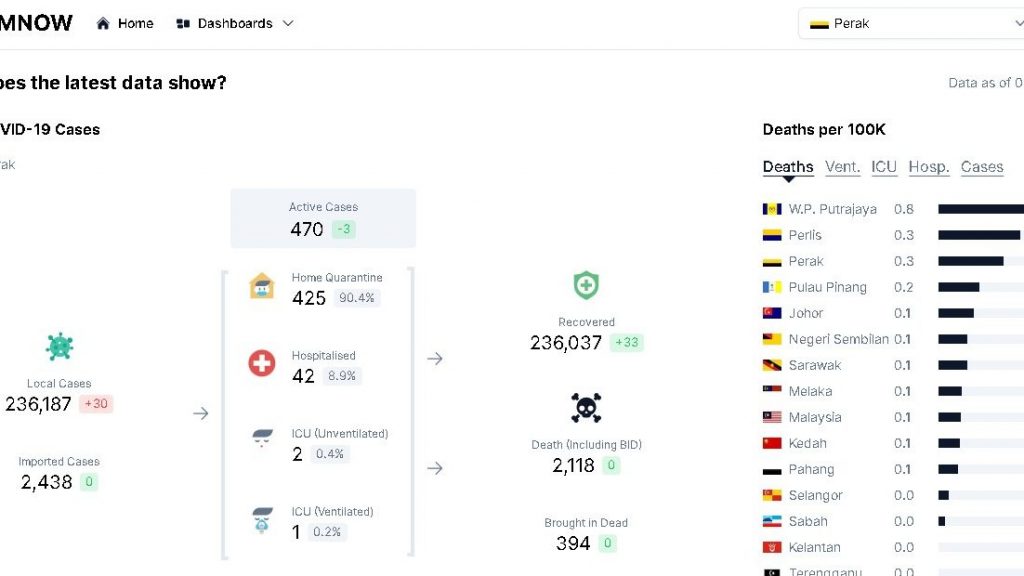
Task: Select the ICU tab
Action: [x=884, y=167]
